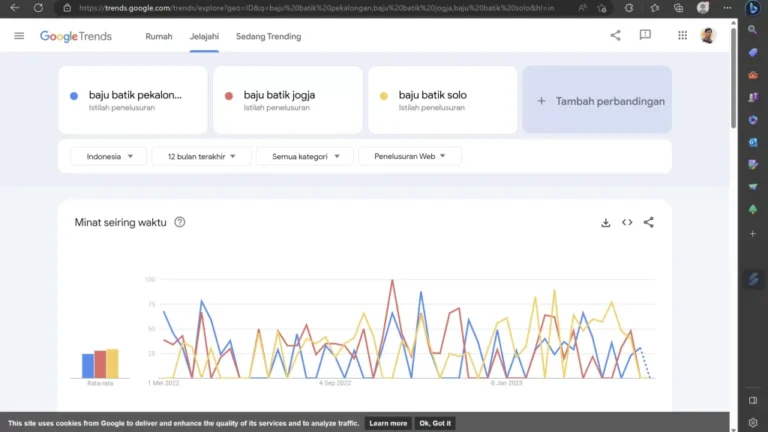768x432 pixels.
Task: Open the Google apps grid
Action: pos(682,36)
